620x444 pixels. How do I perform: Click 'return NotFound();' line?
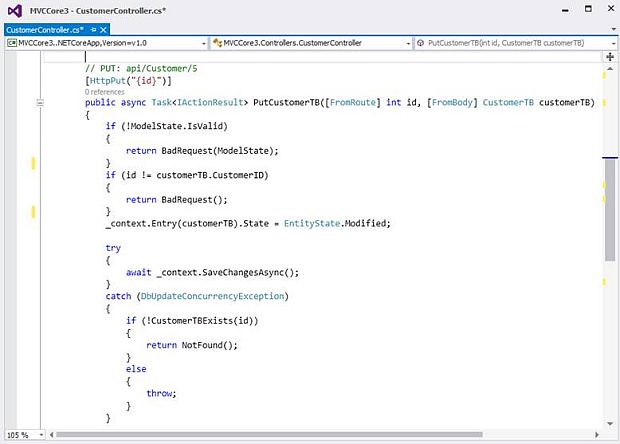point(192,345)
